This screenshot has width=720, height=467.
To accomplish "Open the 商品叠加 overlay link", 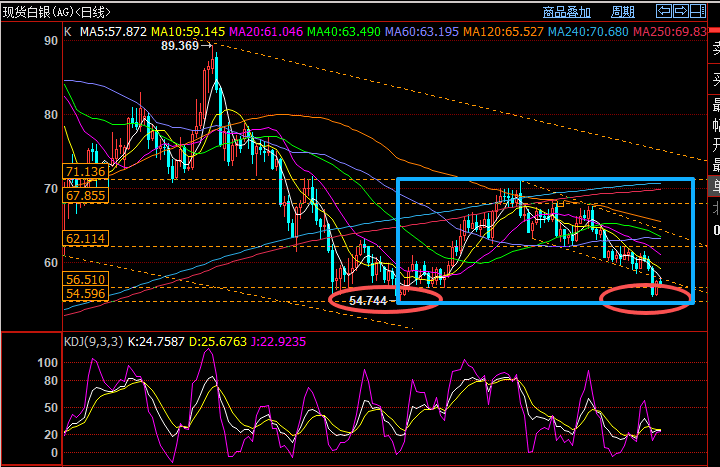I will (x=567, y=12).
